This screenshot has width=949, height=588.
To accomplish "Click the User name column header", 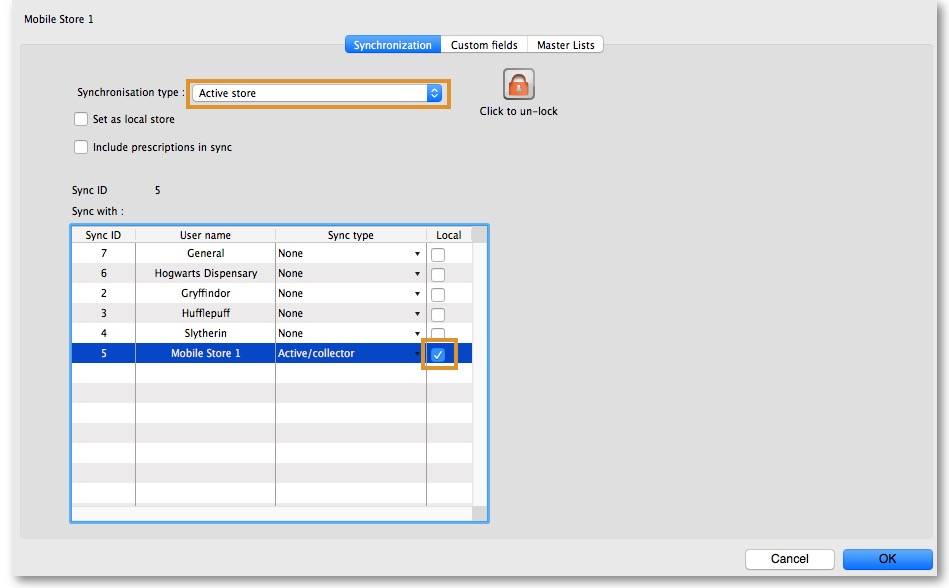I will [205, 235].
